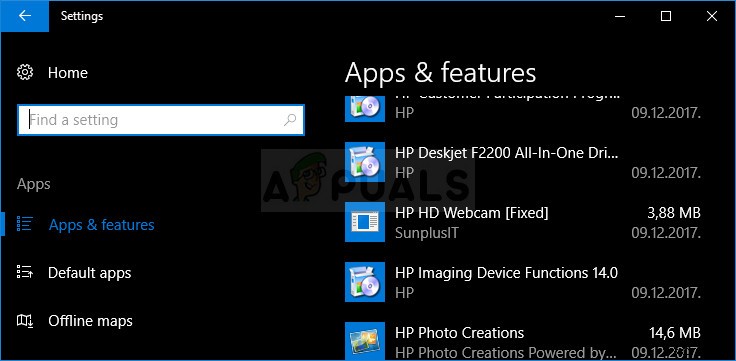
Task: Click the Default apps sidebar icon
Action: click(x=24, y=272)
